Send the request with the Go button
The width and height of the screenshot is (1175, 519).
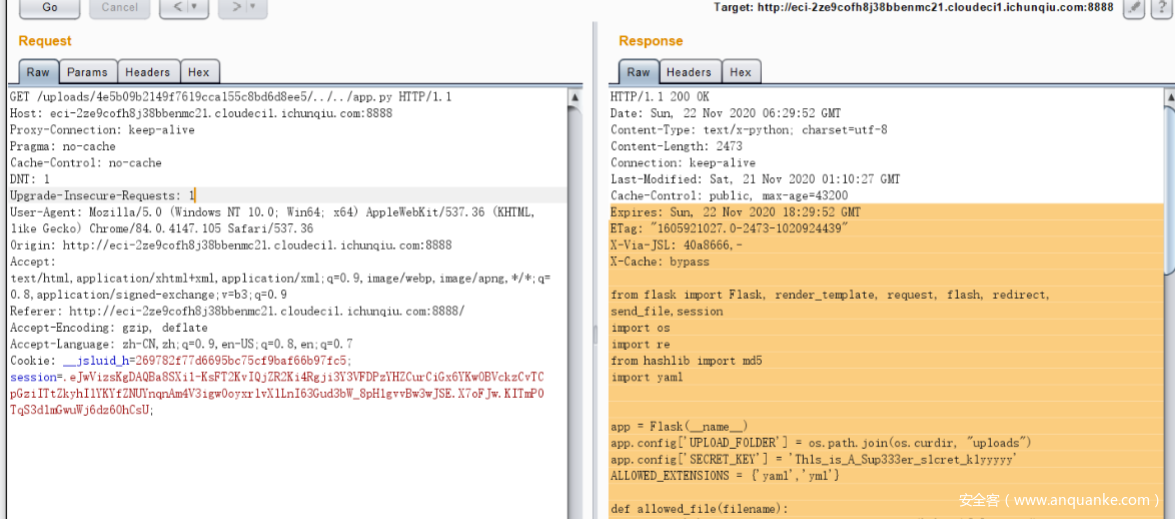49,8
